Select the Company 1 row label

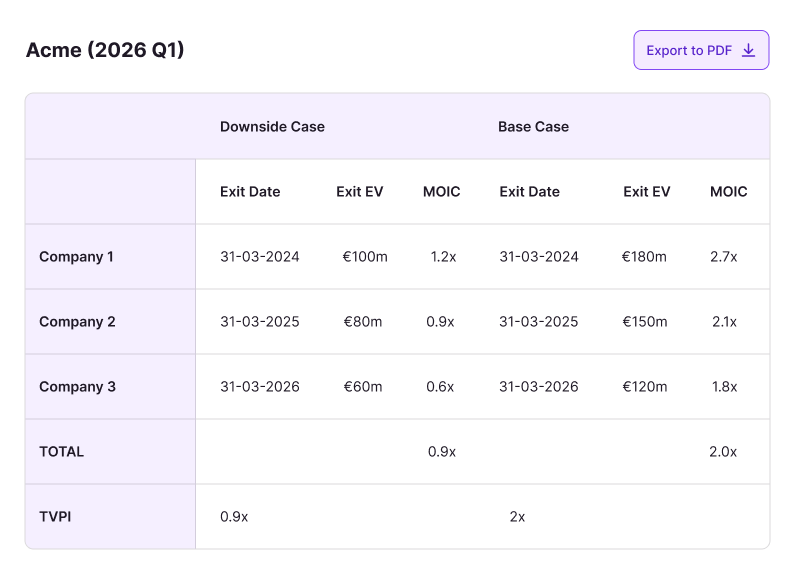(76, 257)
